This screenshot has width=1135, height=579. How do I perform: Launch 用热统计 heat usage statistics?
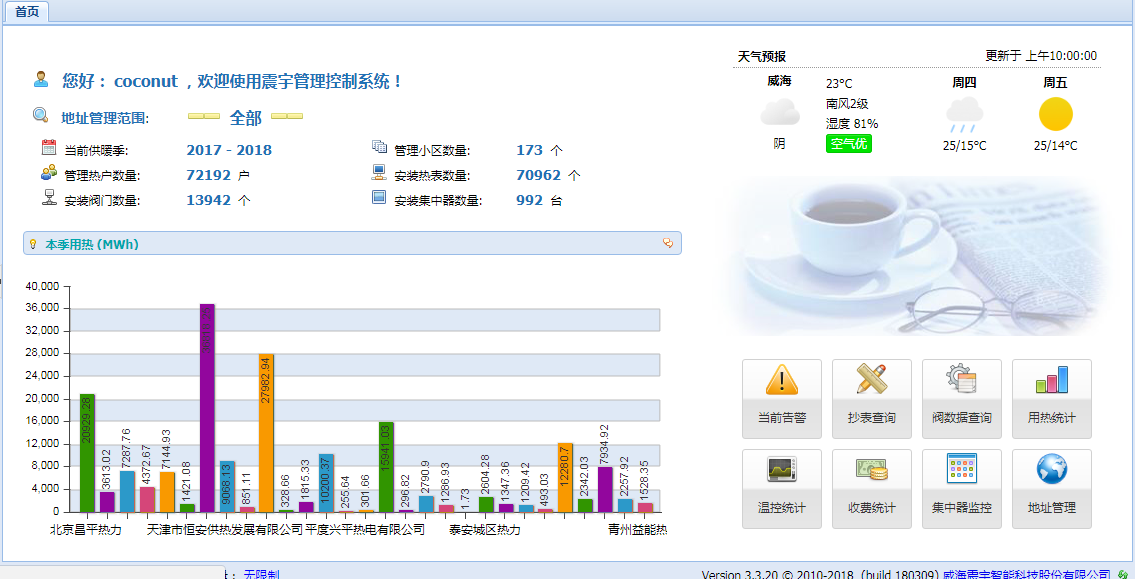(1051, 398)
